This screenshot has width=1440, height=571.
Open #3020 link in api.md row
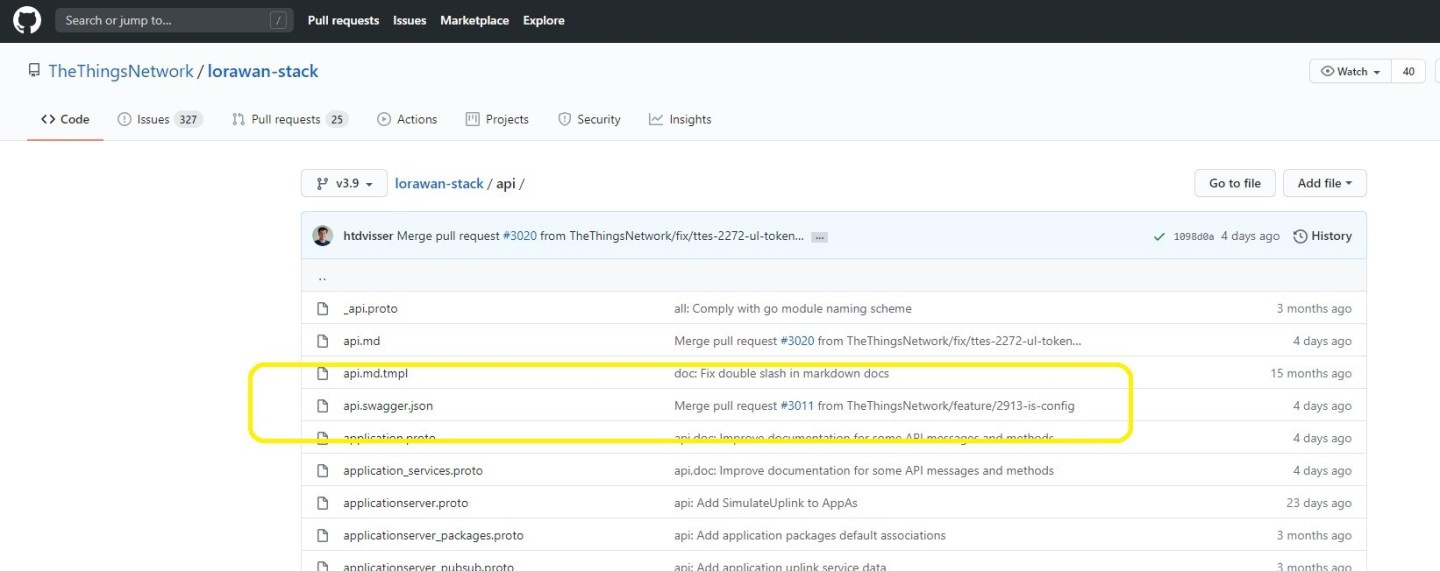[797, 341]
